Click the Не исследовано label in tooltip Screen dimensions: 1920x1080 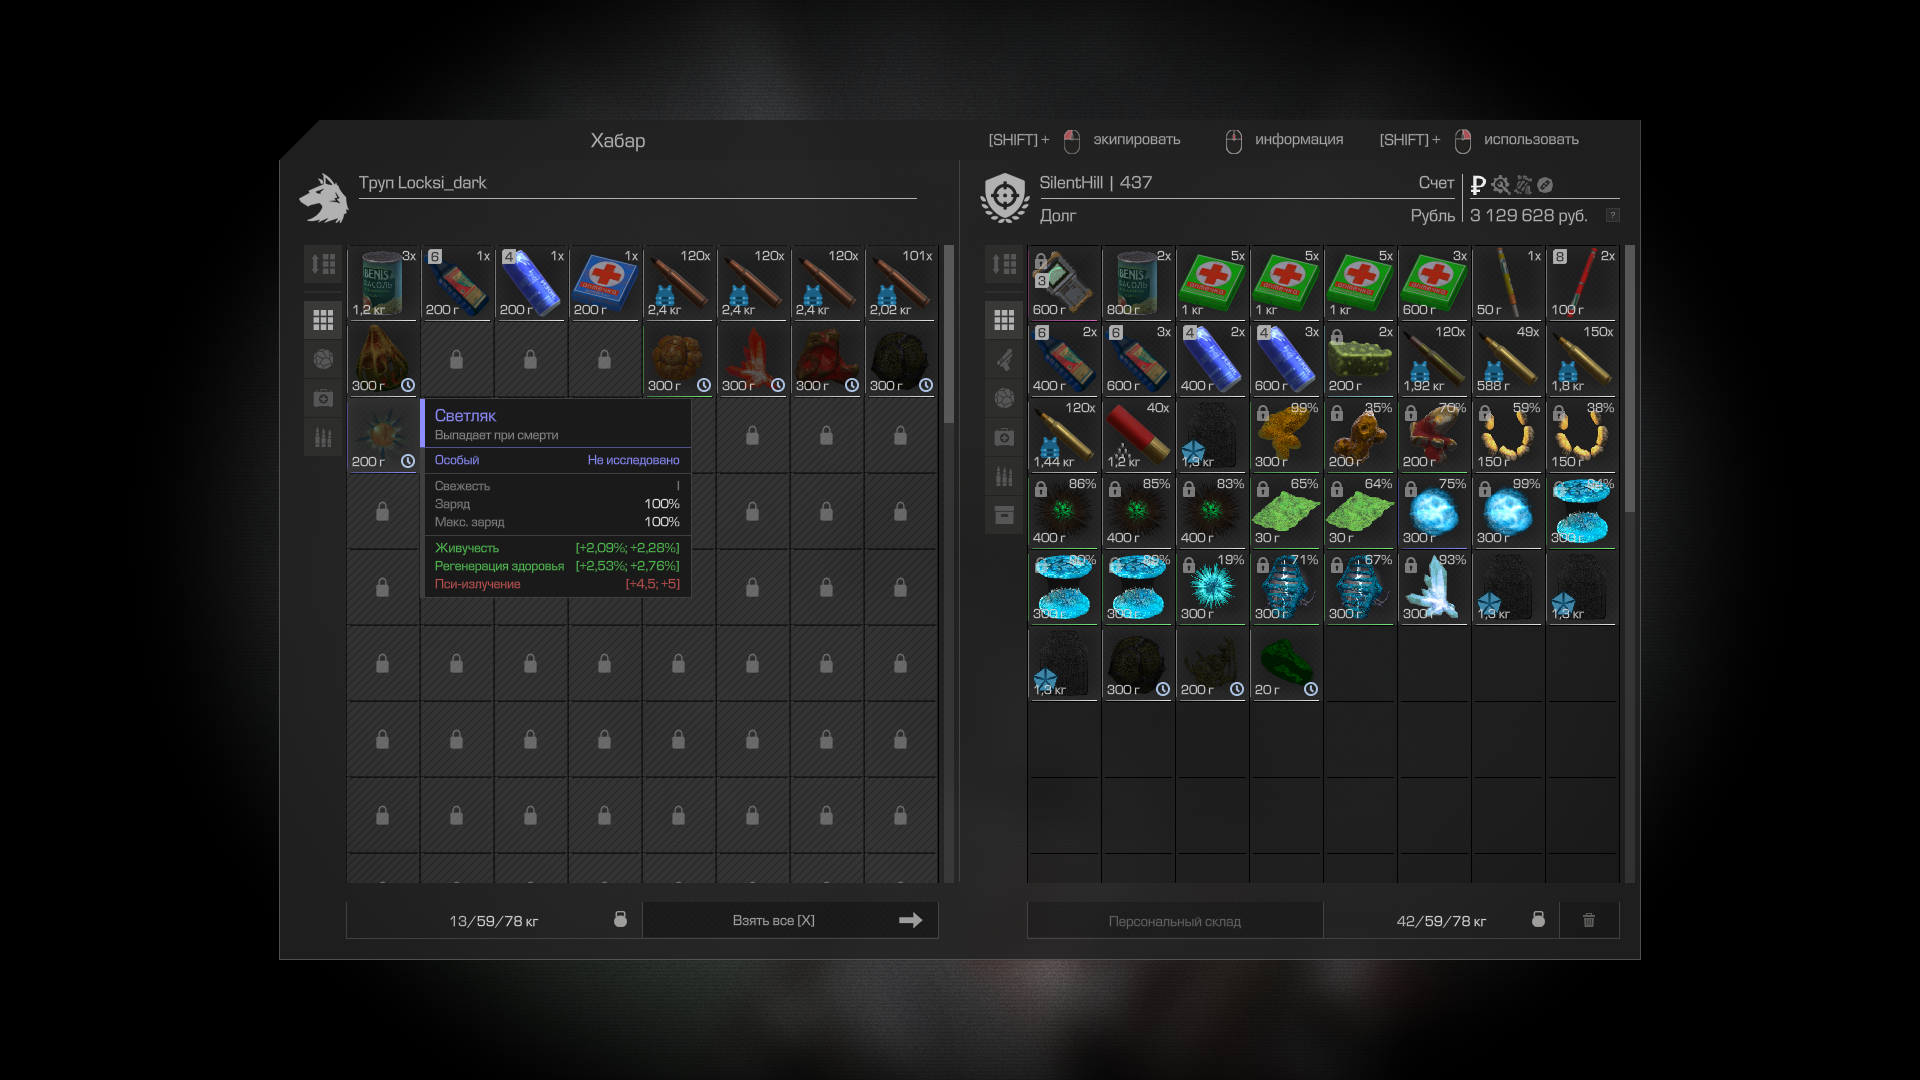(633, 460)
